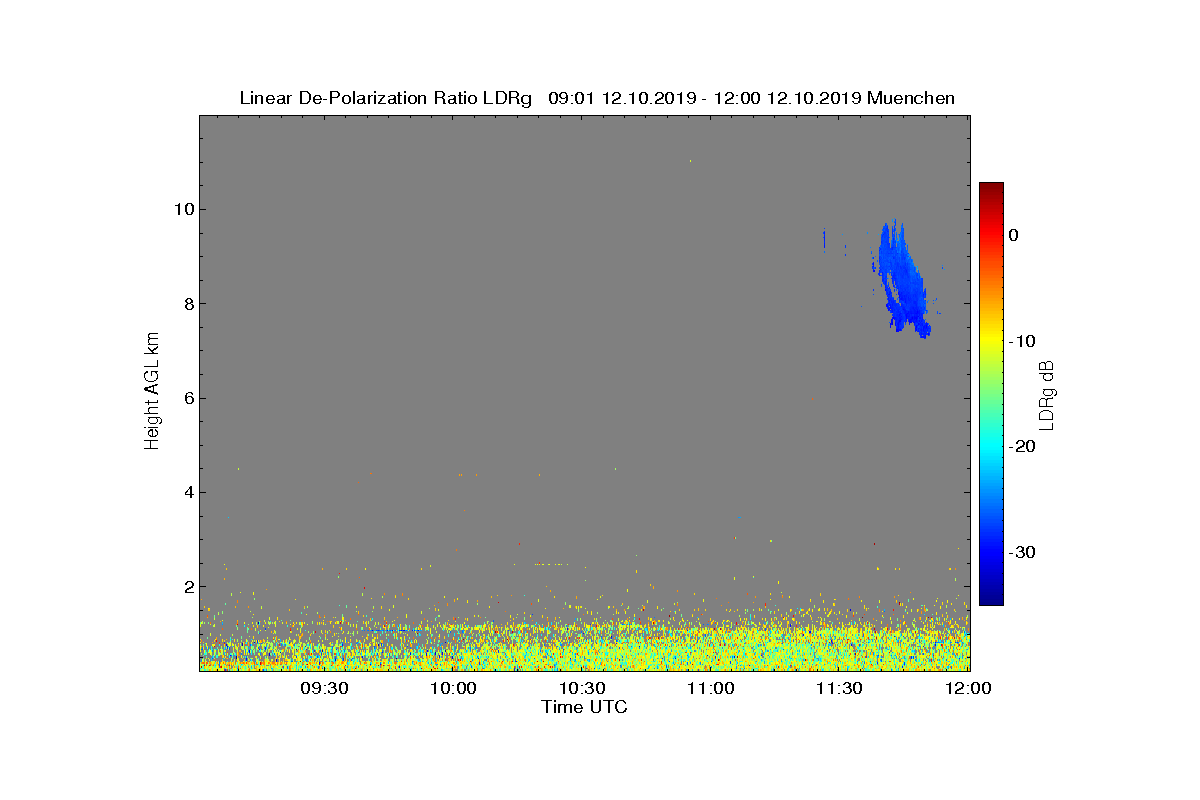Click the 10:30 time tick label
The image size is (1200, 800).
coord(582,688)
